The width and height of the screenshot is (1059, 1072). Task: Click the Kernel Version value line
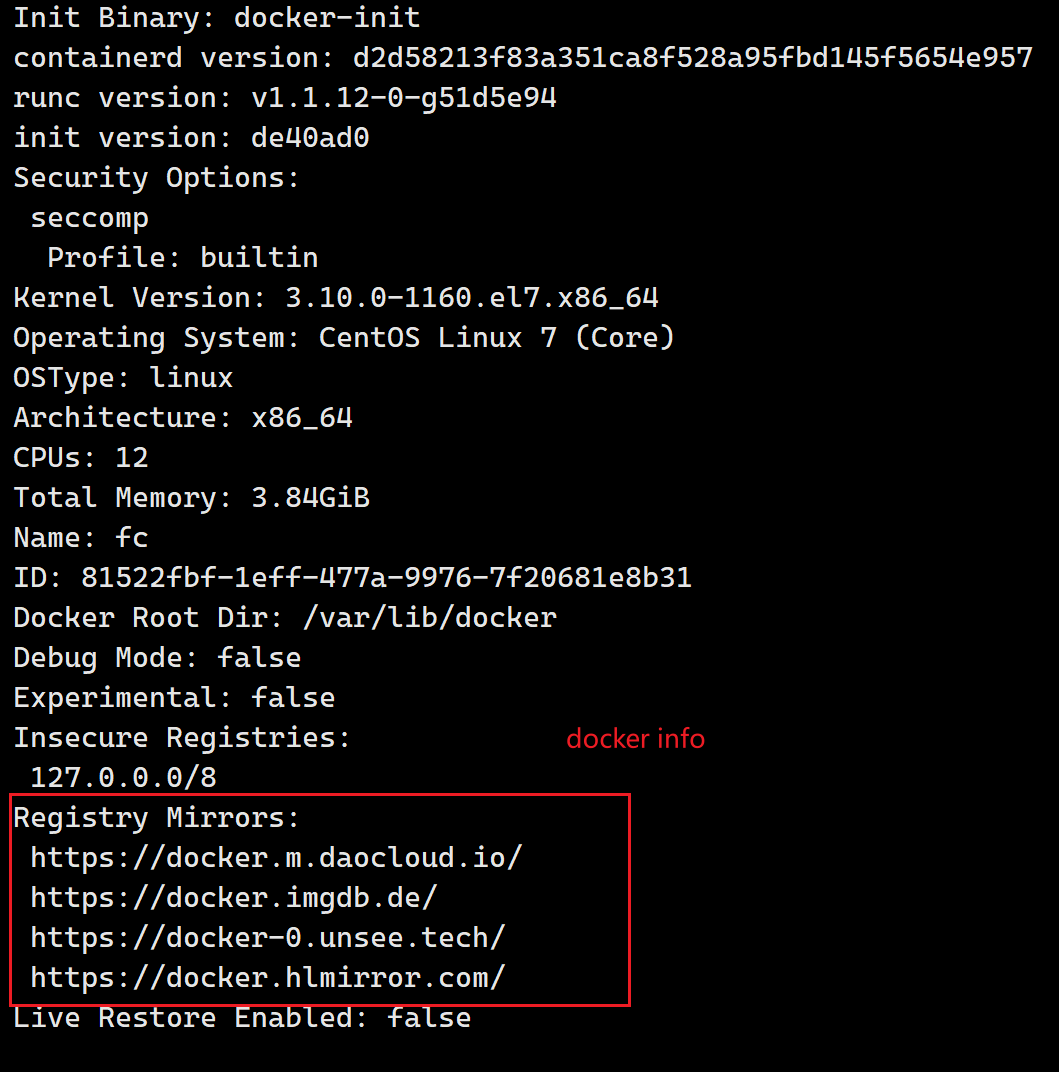pyautogui.click(x=336, y=298)
